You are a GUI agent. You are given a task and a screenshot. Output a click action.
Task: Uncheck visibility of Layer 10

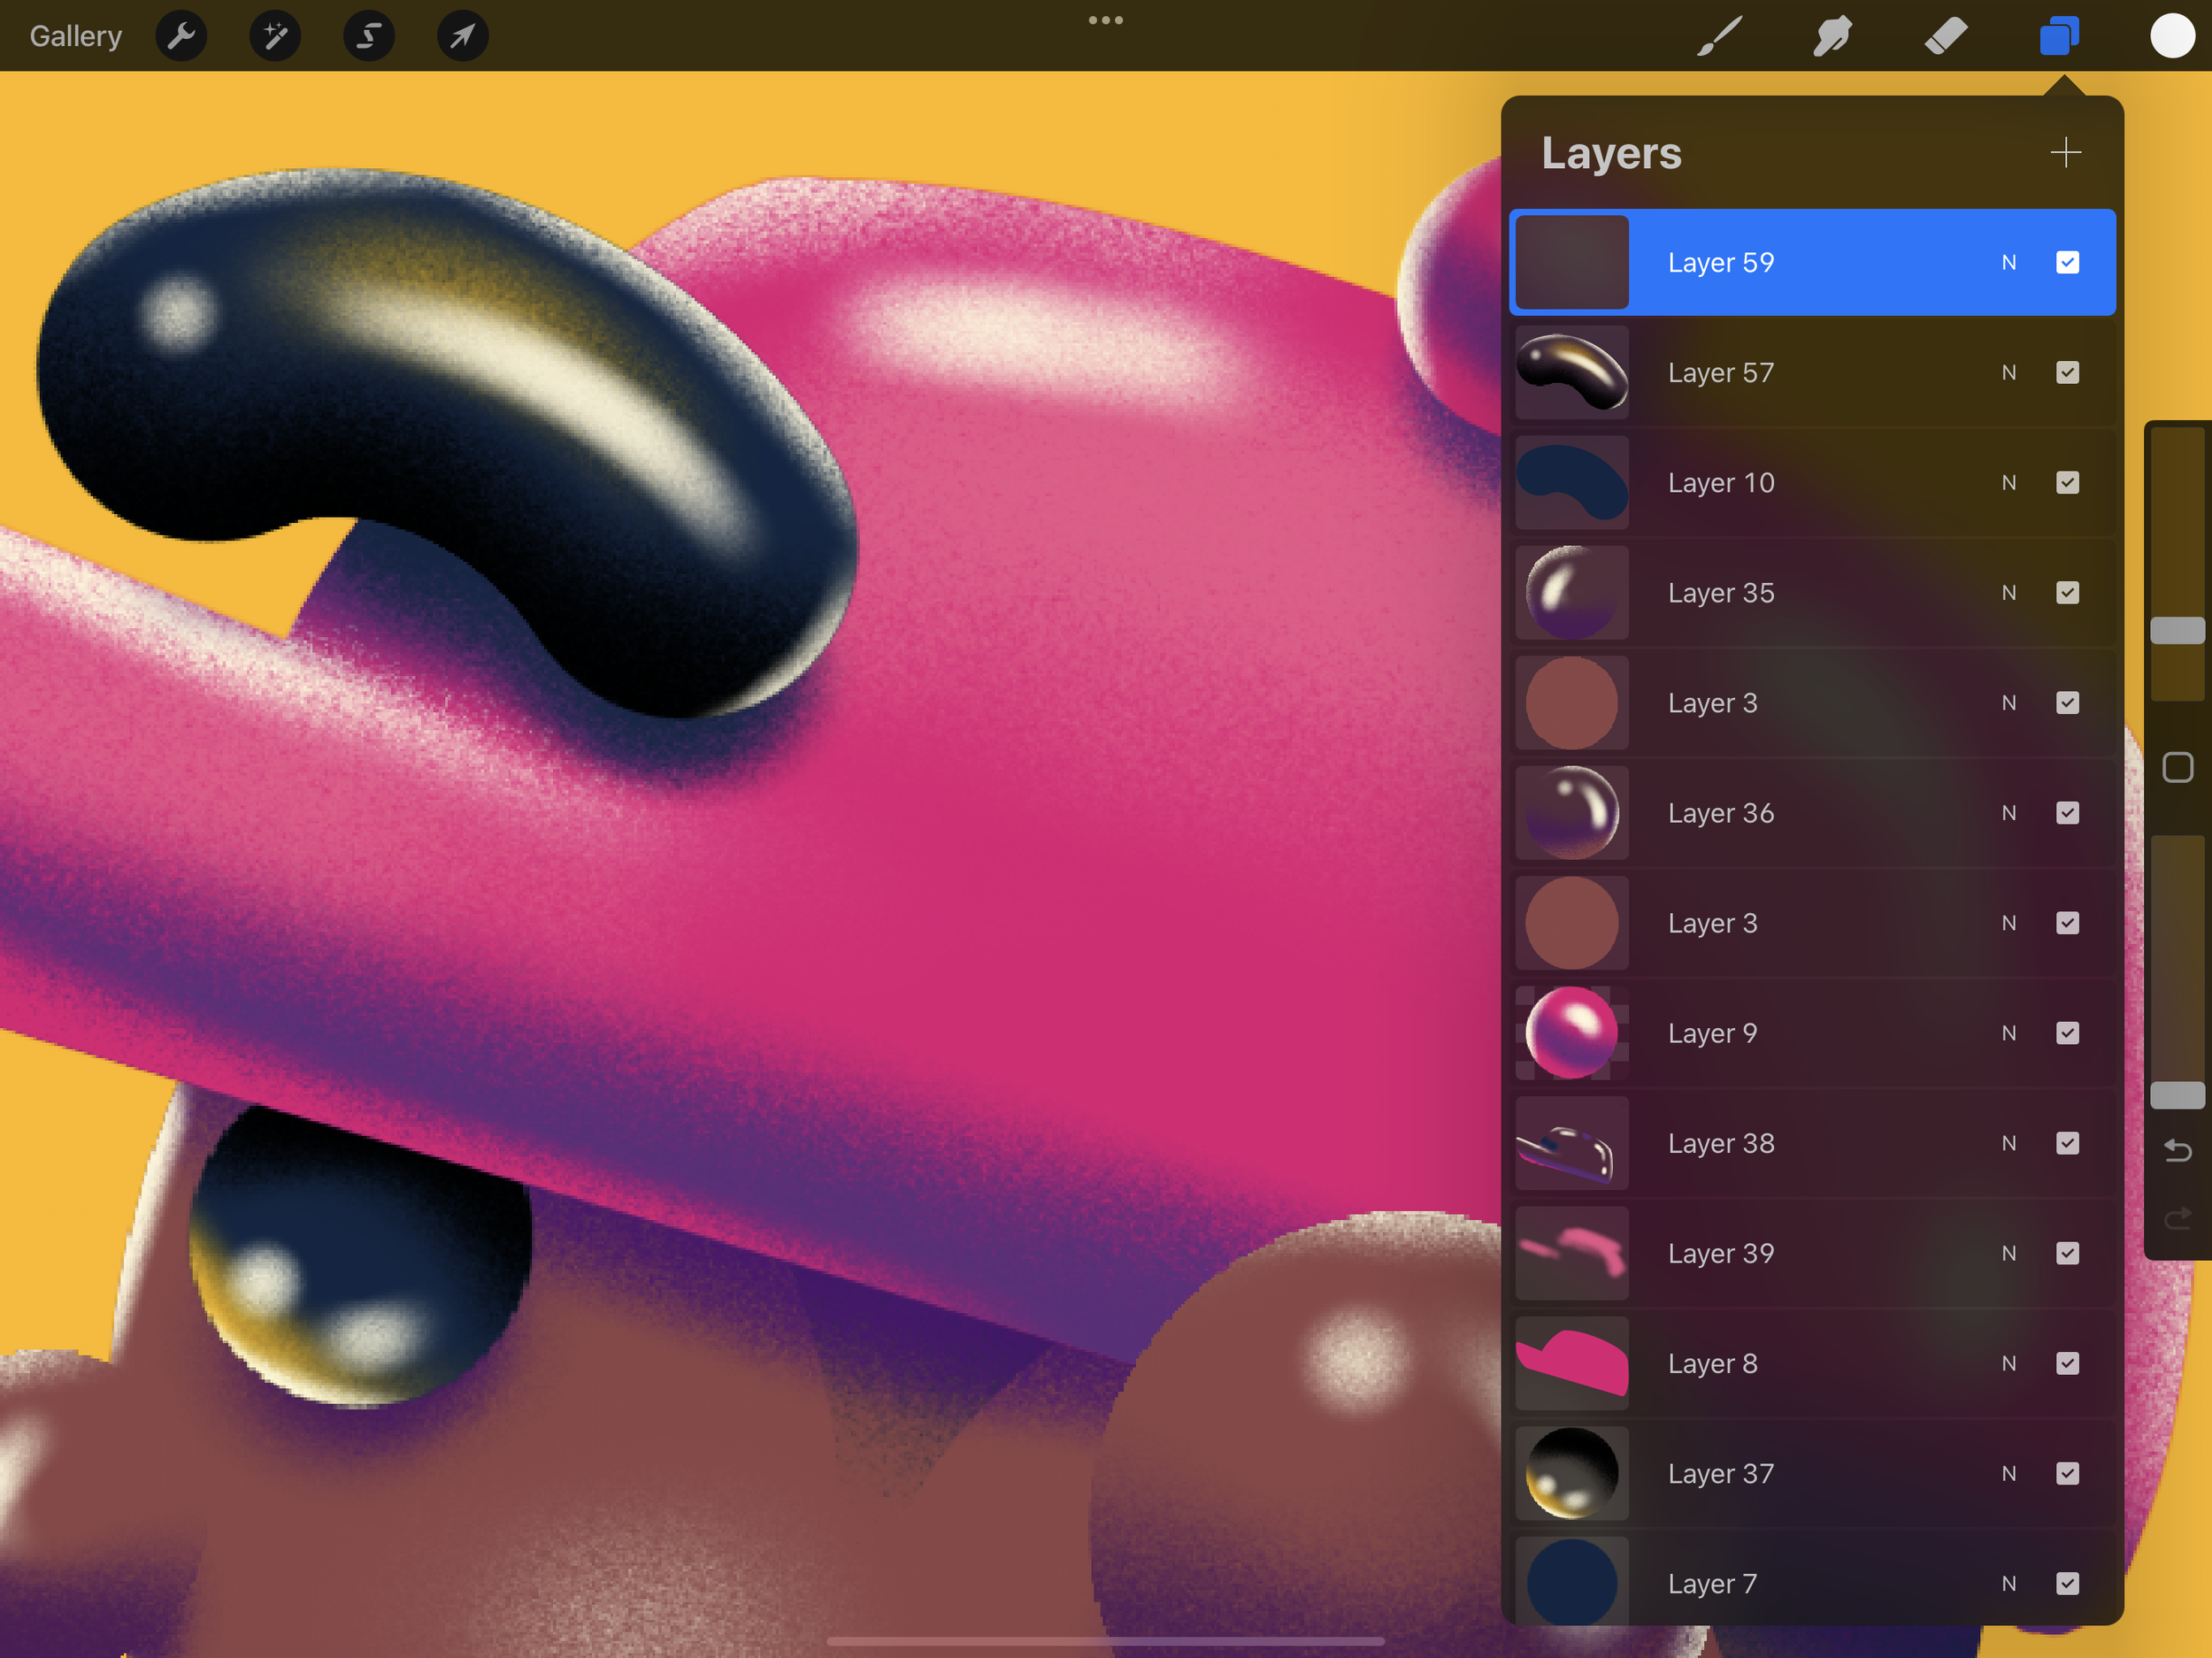(2067, 483)
